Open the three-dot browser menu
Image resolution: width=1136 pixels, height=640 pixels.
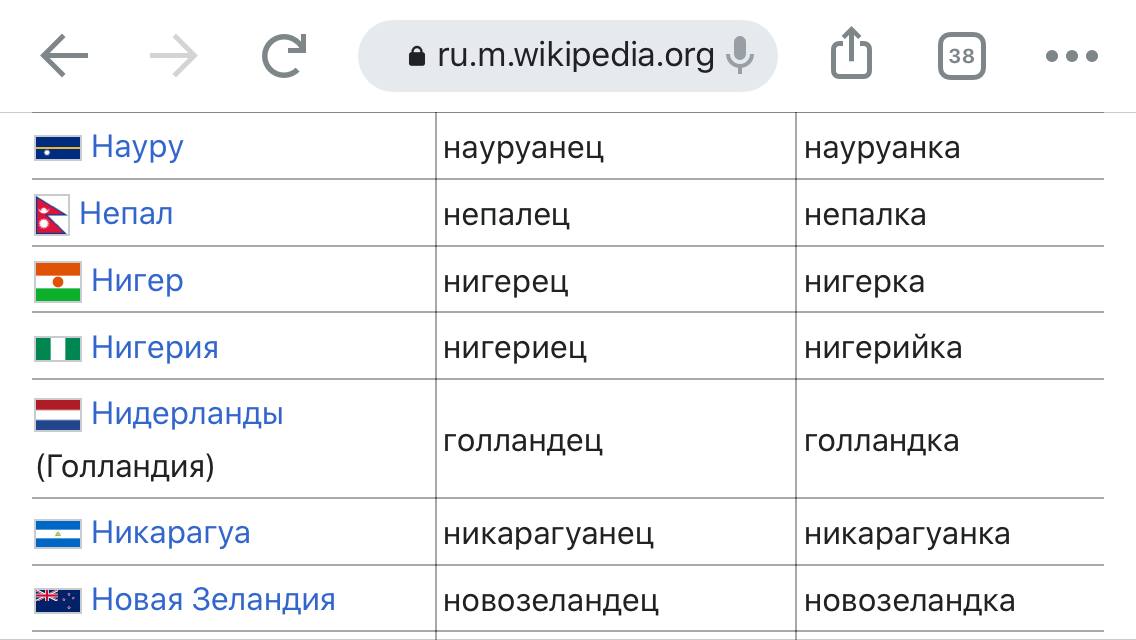(x=1072, y=56)
